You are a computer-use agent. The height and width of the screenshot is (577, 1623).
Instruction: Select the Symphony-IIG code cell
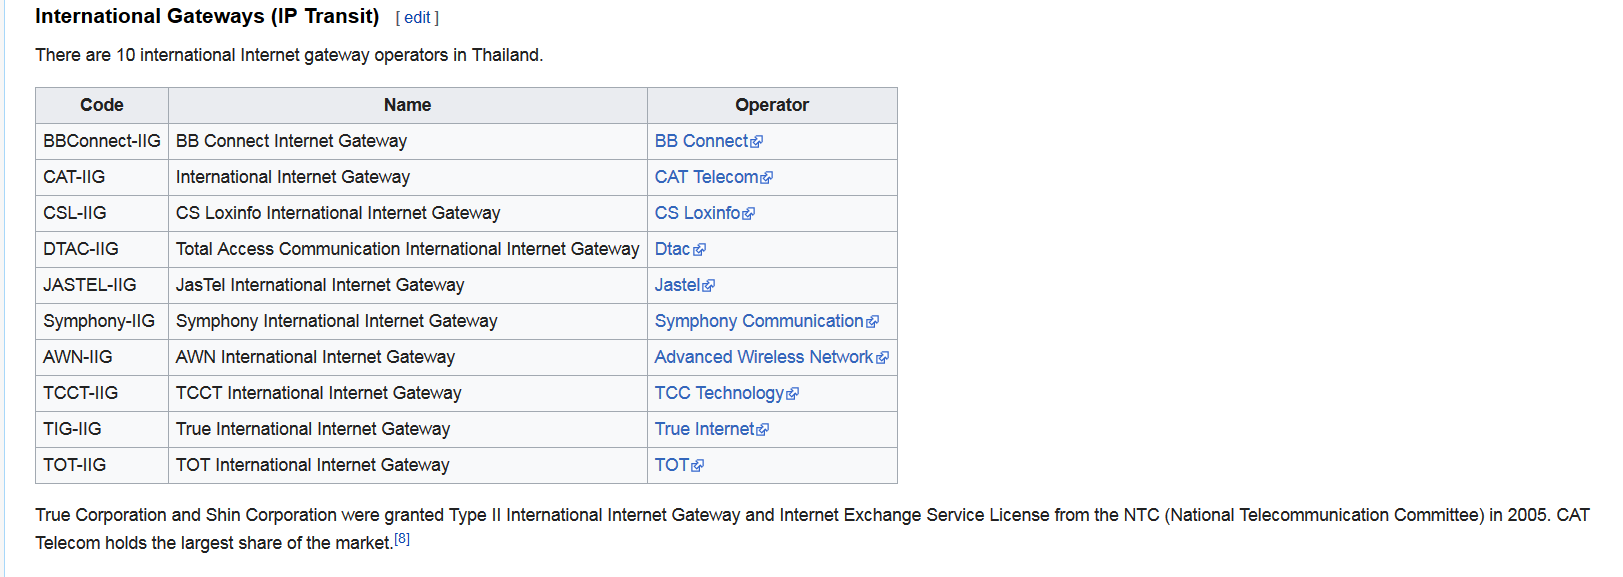(102, 321)
